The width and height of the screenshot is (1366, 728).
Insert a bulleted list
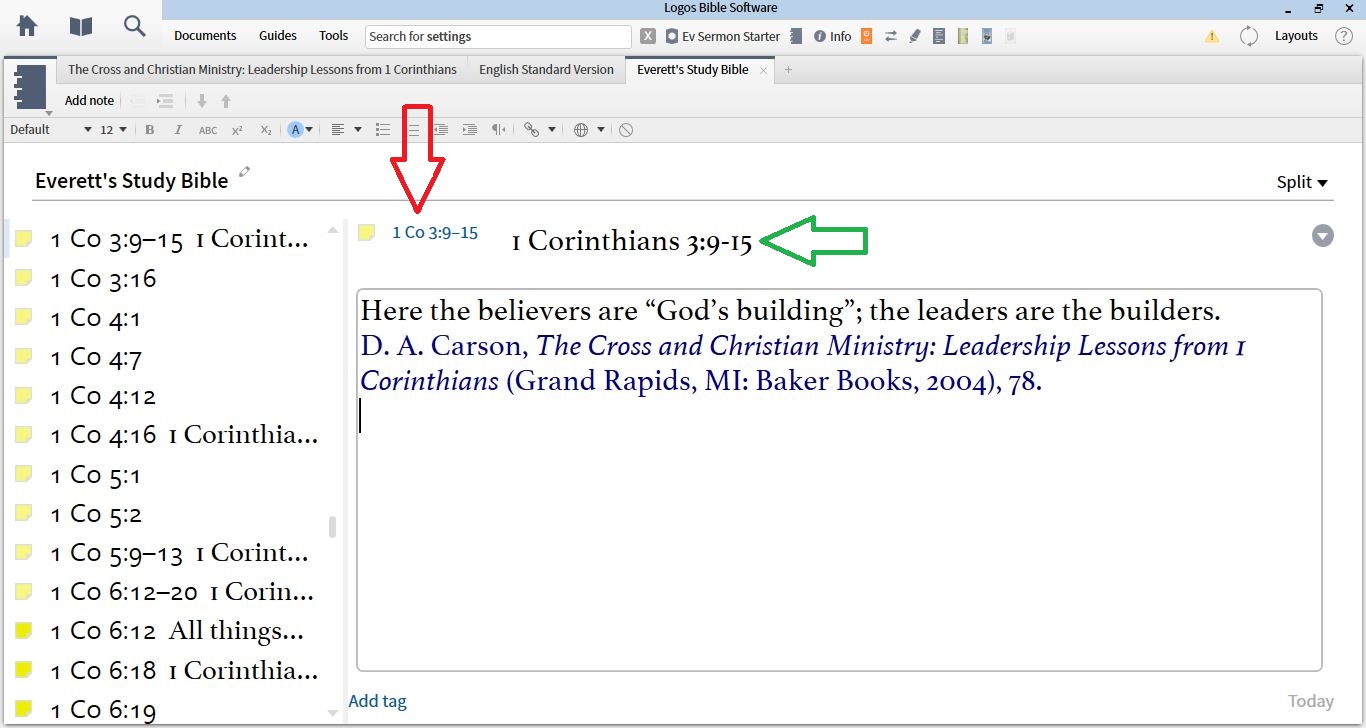pyautogui.click(x=382, y=130)
